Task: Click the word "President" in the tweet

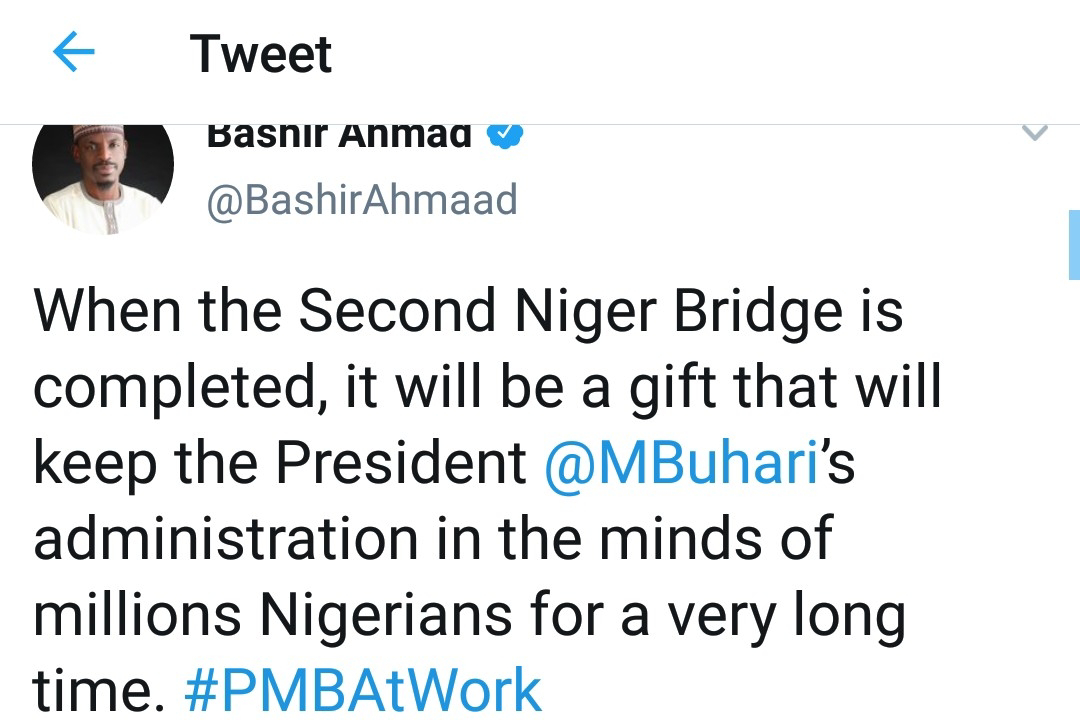Action: point(401,463)
